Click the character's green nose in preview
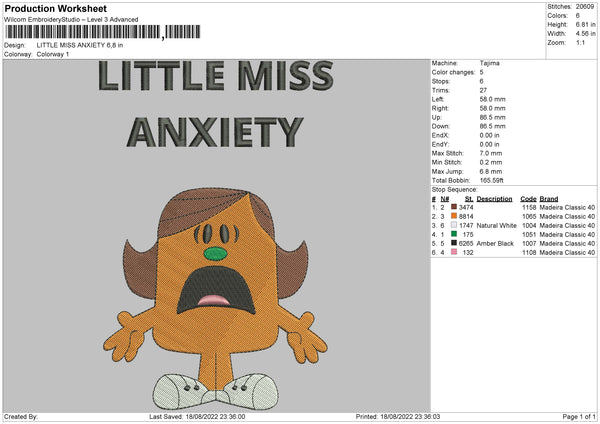Viewport: 600px width, 424px height. click(x=215, y=254)
